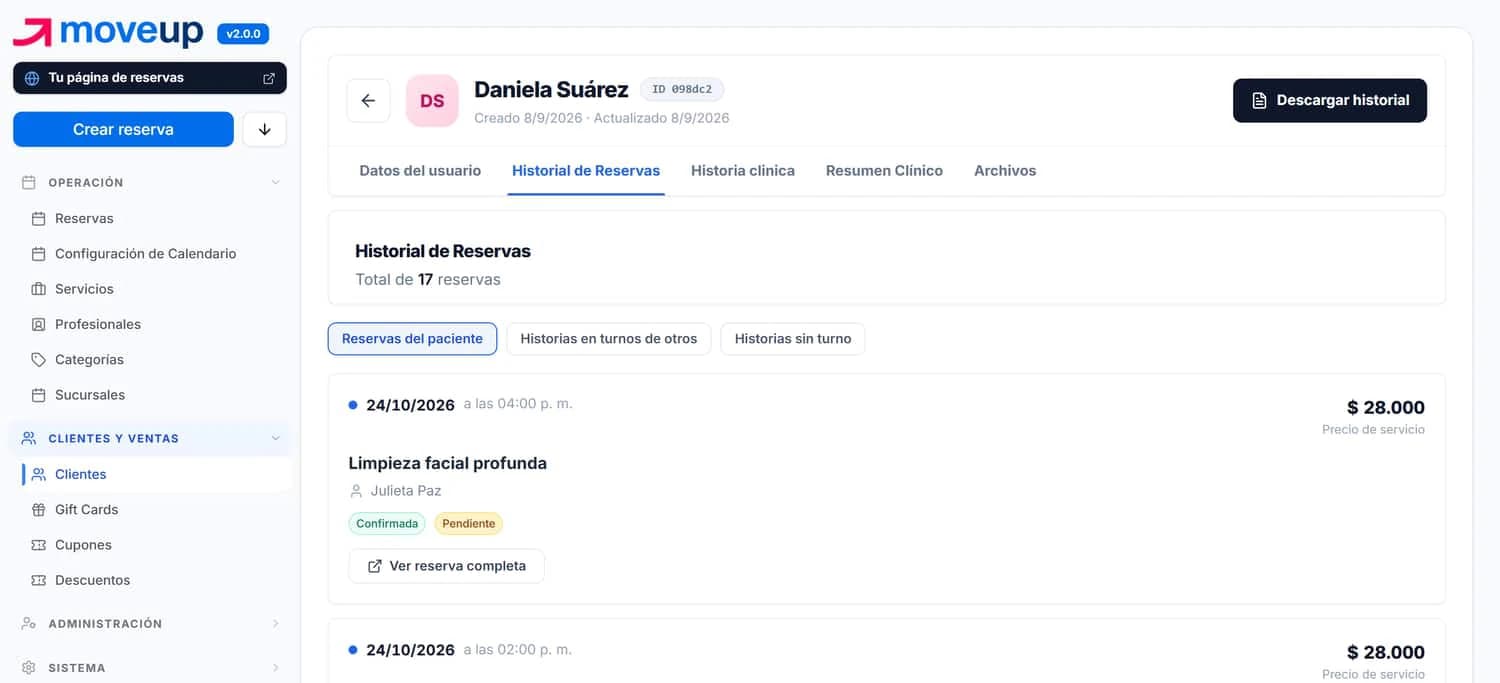
Task: Click the Pendiente status badge
Action: coord(468,524)
